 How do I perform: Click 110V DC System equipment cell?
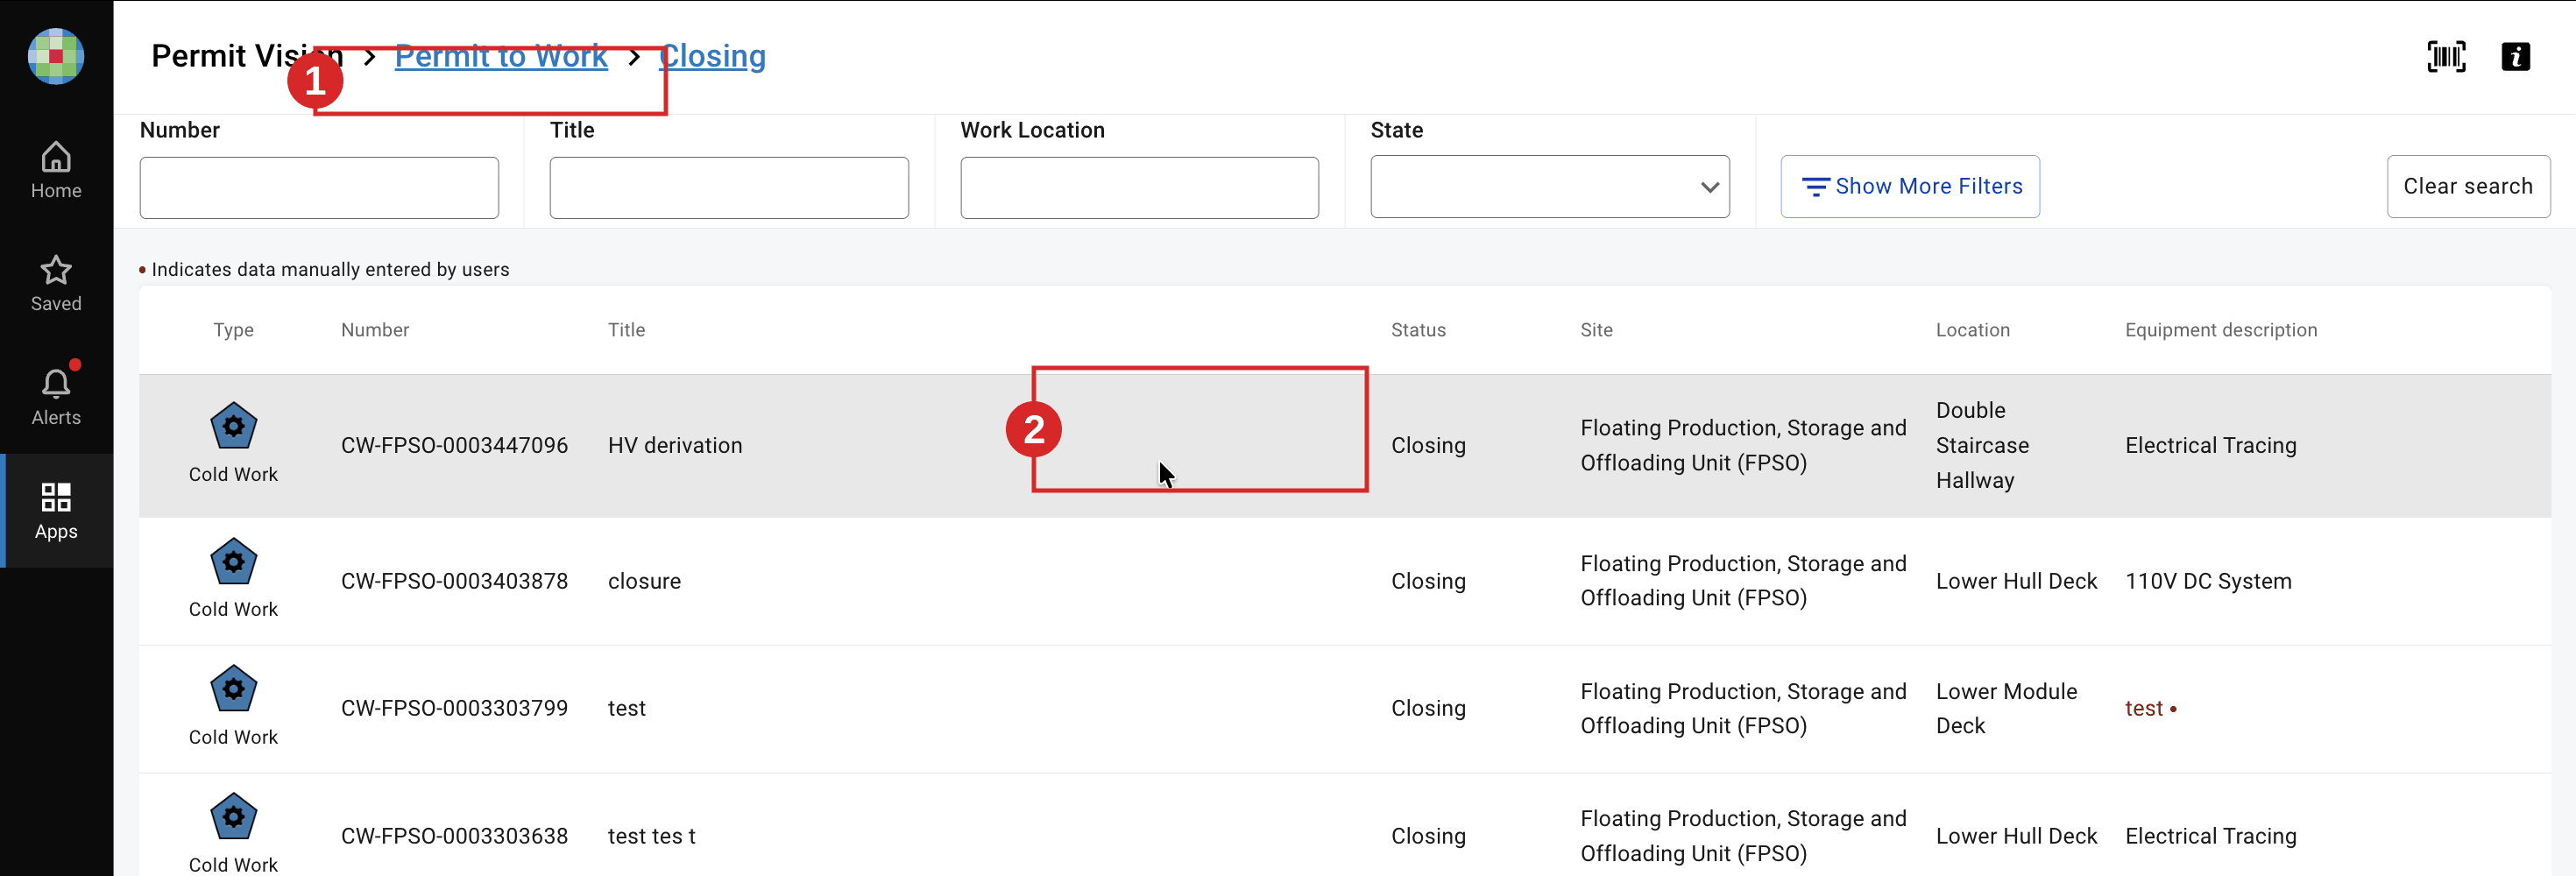click(x=2208, y=582)
